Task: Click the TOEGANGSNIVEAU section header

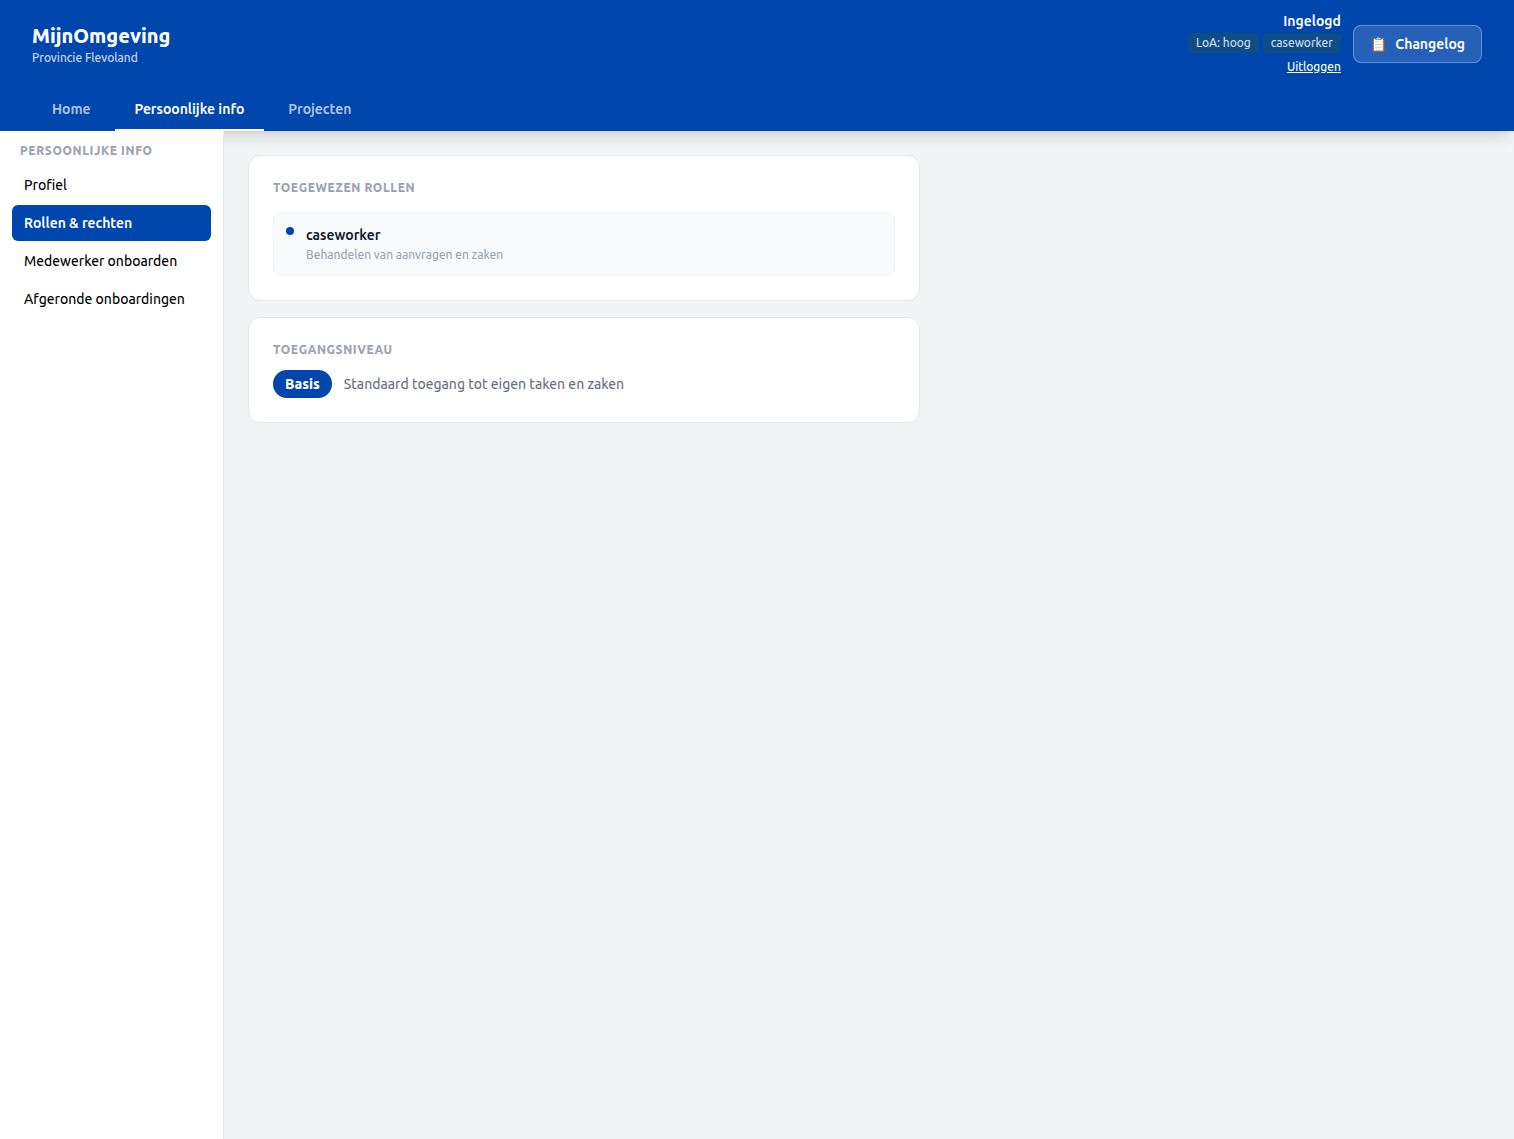Action: 332,349
